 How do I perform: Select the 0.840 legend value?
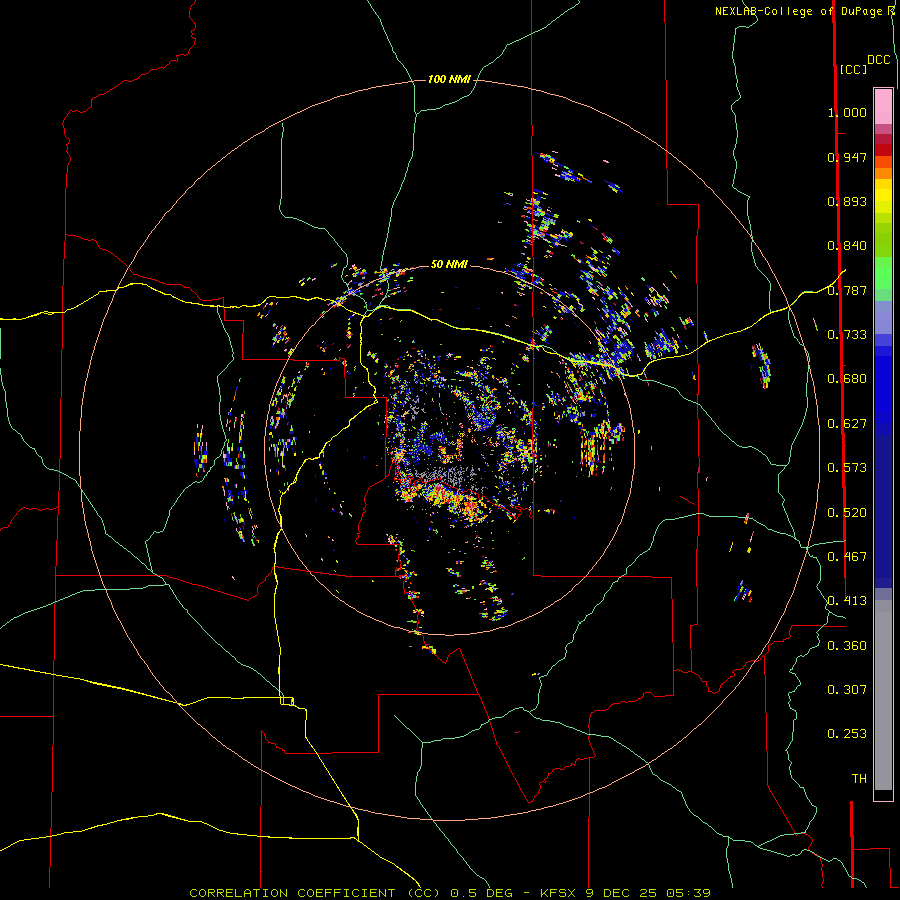pyautogui.click(x=847, y=246)
